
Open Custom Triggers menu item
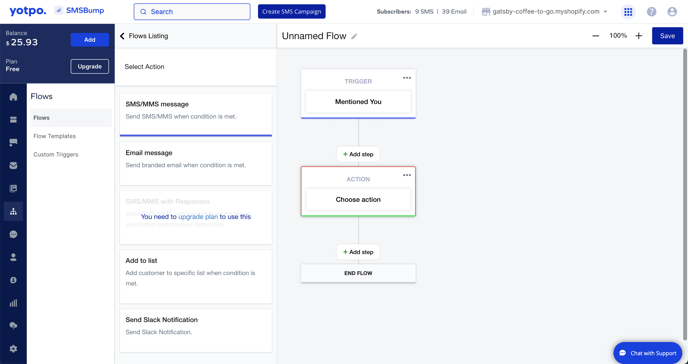pyautogui.click(x=56, y=154)
